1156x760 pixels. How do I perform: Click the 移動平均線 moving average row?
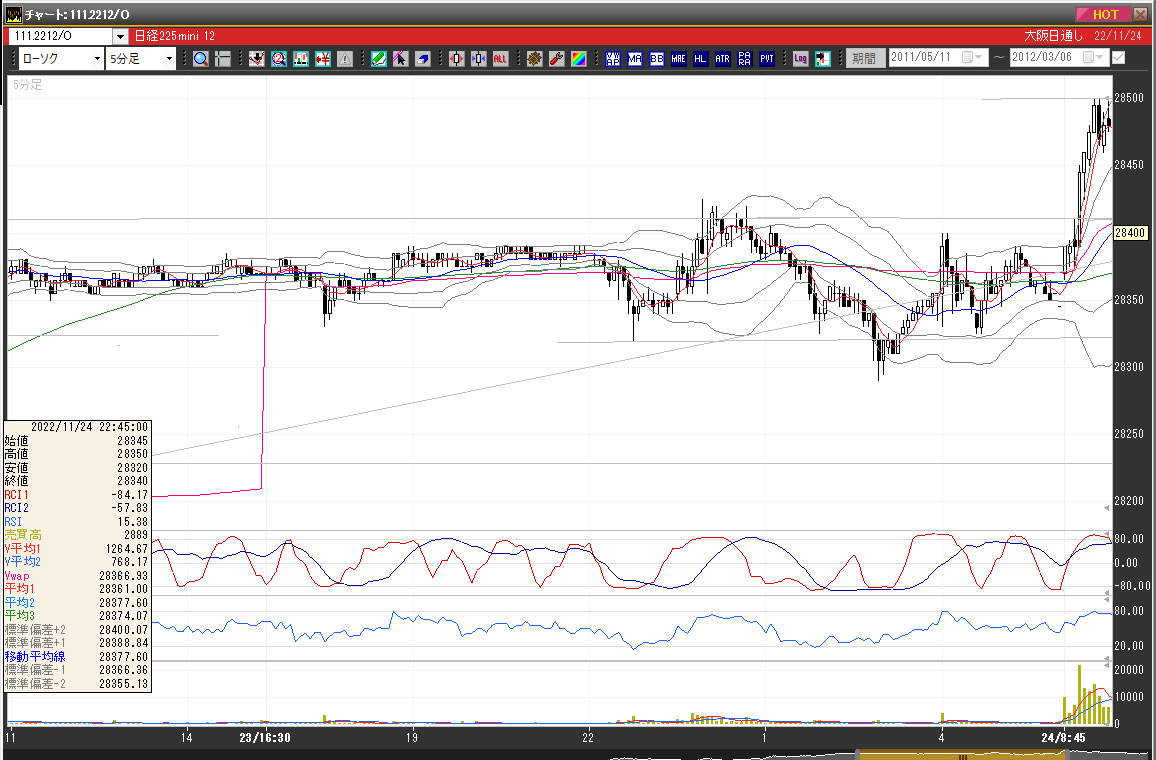[x=77, y=656]
